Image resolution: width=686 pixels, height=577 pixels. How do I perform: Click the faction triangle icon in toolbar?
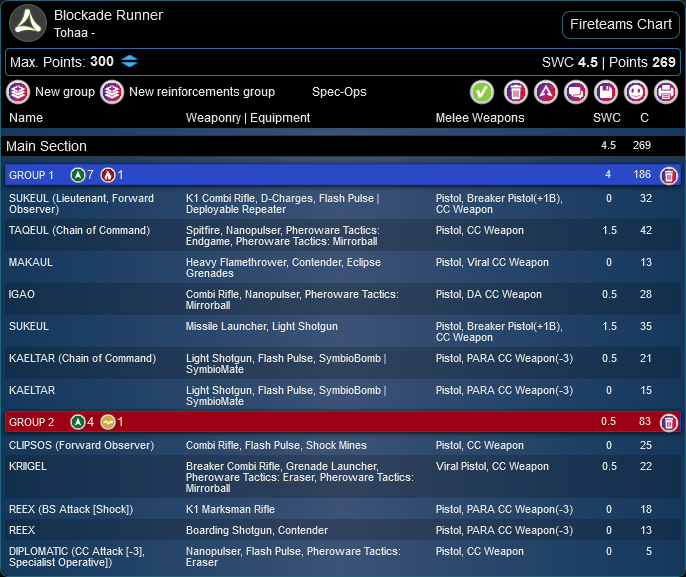point(546,92)
